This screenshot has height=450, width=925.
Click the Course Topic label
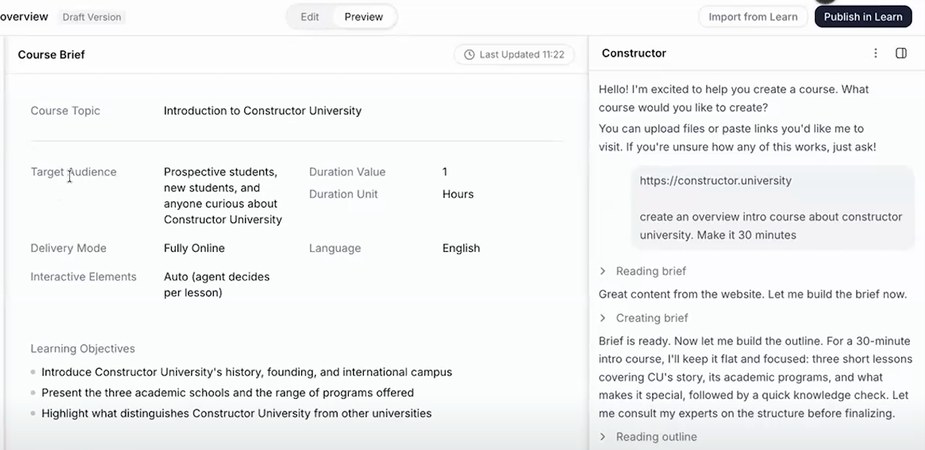click(x=65, y=111)
